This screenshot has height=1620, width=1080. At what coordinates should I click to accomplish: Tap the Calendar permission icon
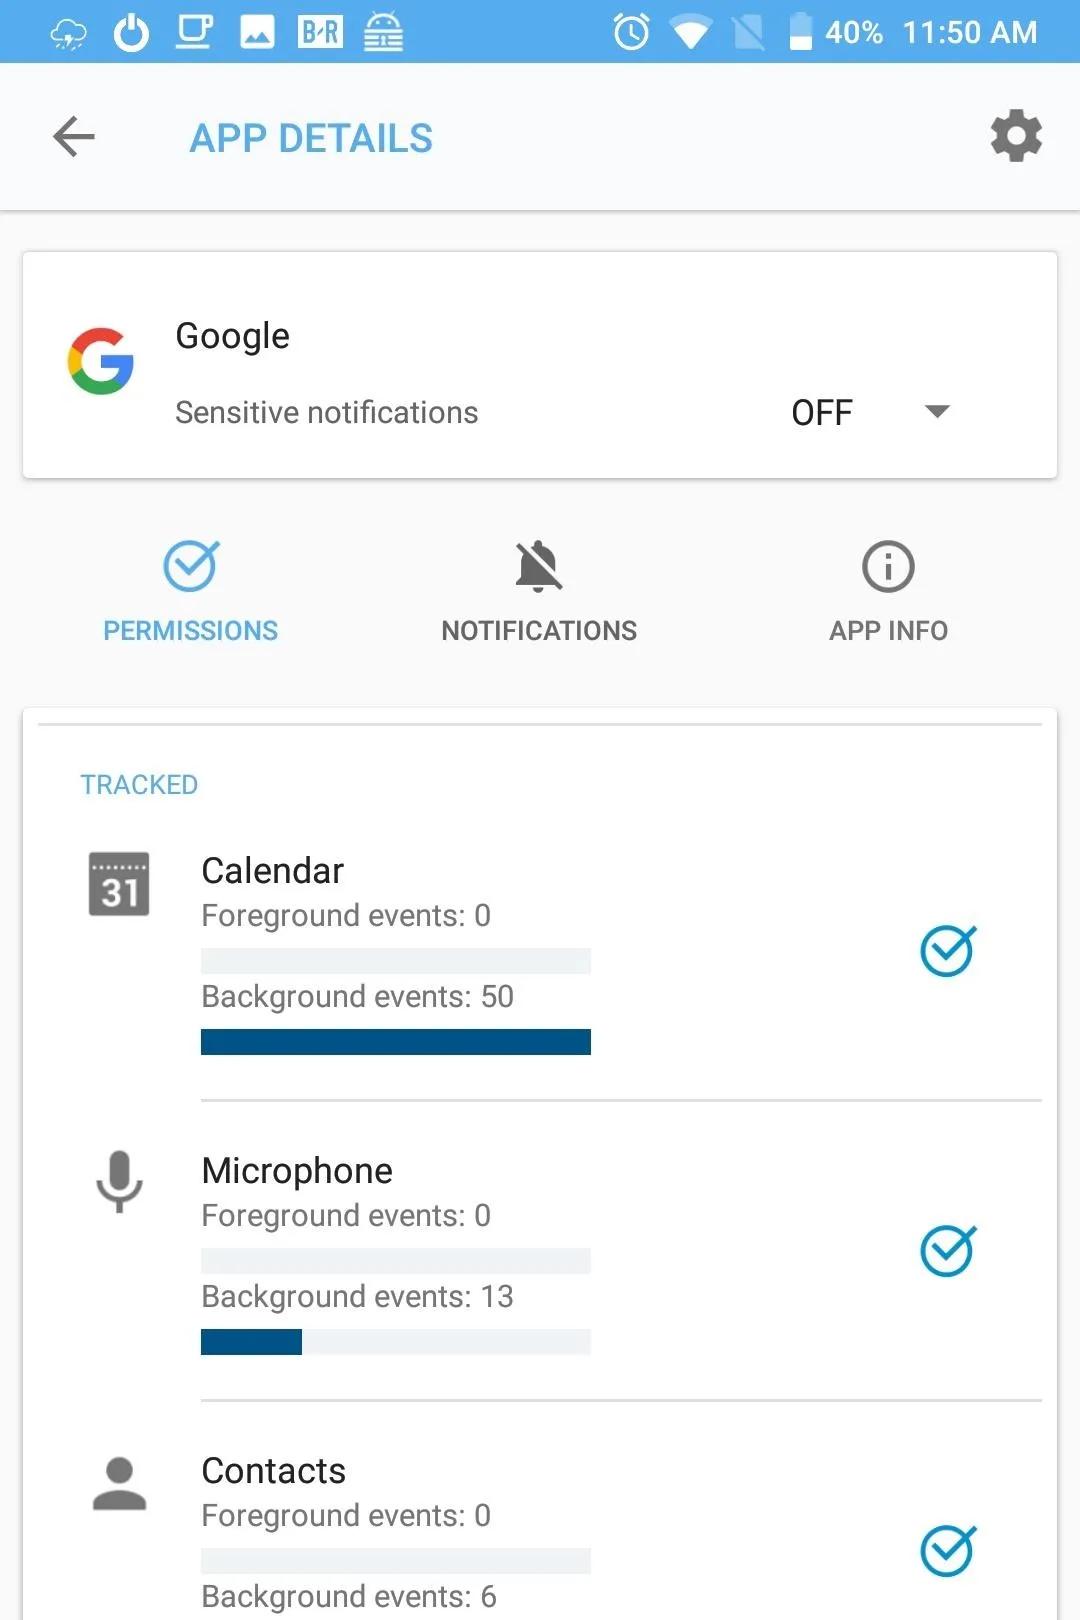119,884
